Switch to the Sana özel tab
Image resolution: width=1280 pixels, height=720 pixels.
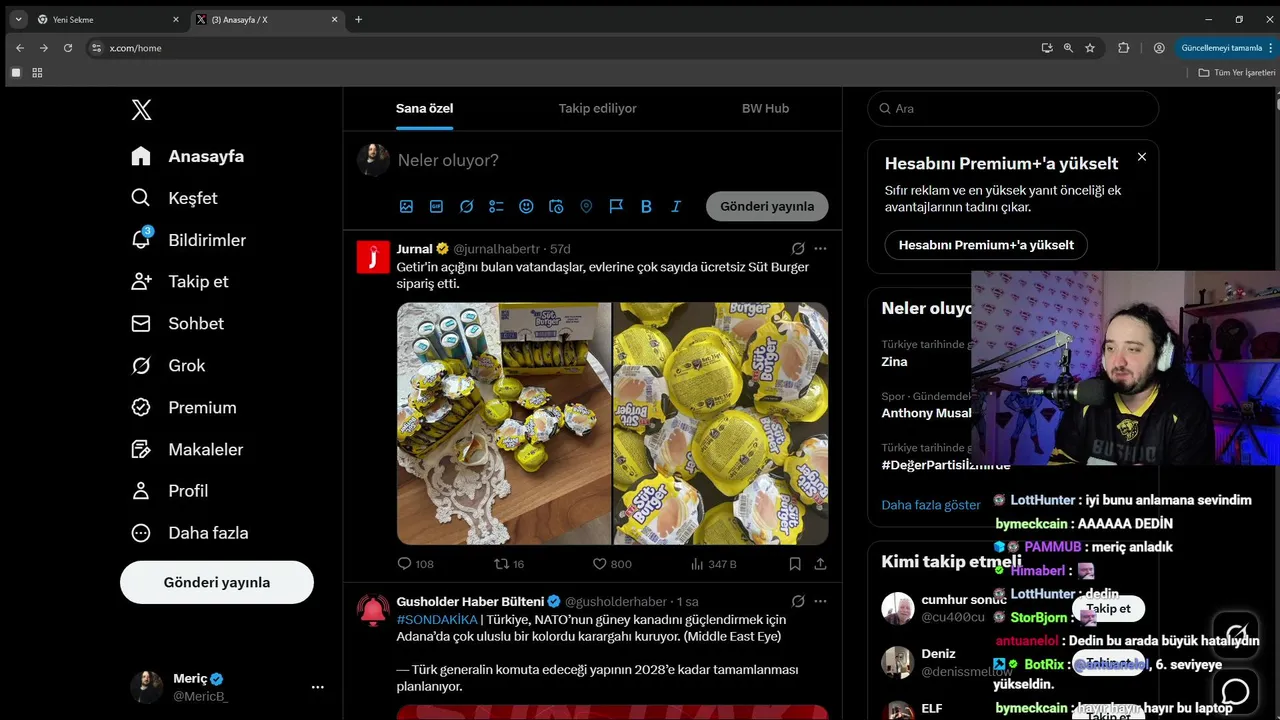click(x=424, y=108)
